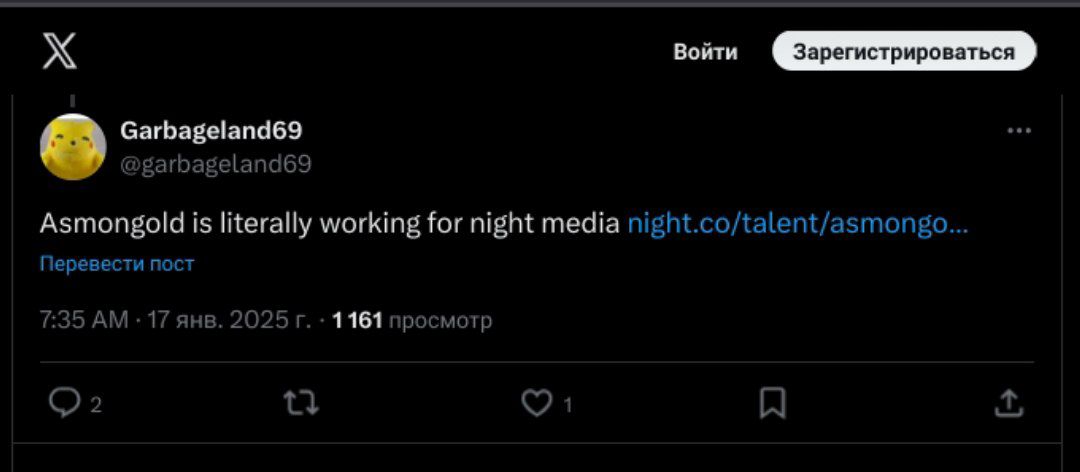Click the like count number 1
The width and height of the screenshot is (1080, 472).
pyautogui.click(x=568, y=405)
